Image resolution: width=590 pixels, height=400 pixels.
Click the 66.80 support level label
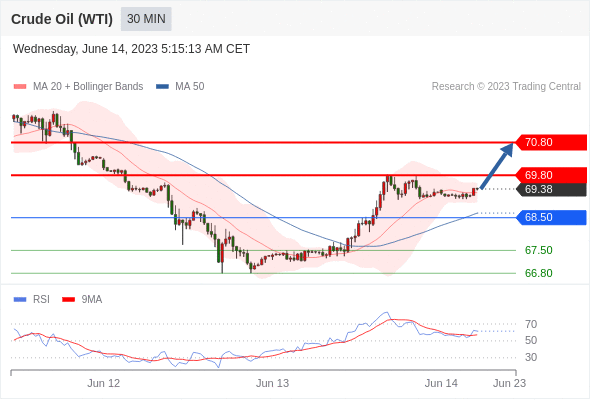coord(538,273)
